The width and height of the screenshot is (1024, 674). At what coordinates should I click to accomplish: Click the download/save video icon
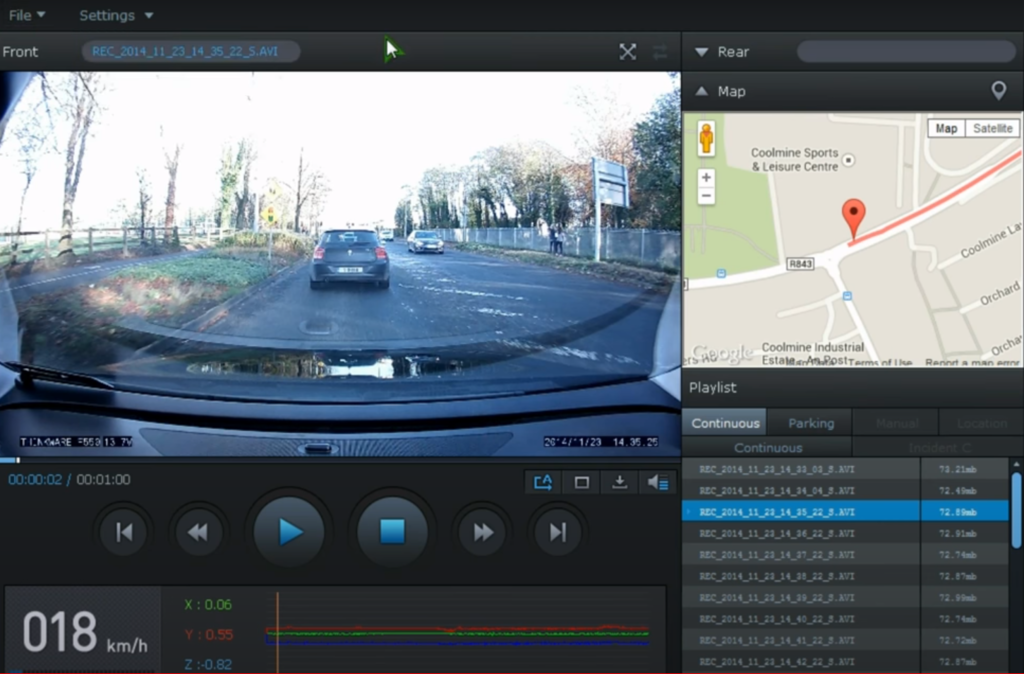[619, 482]
